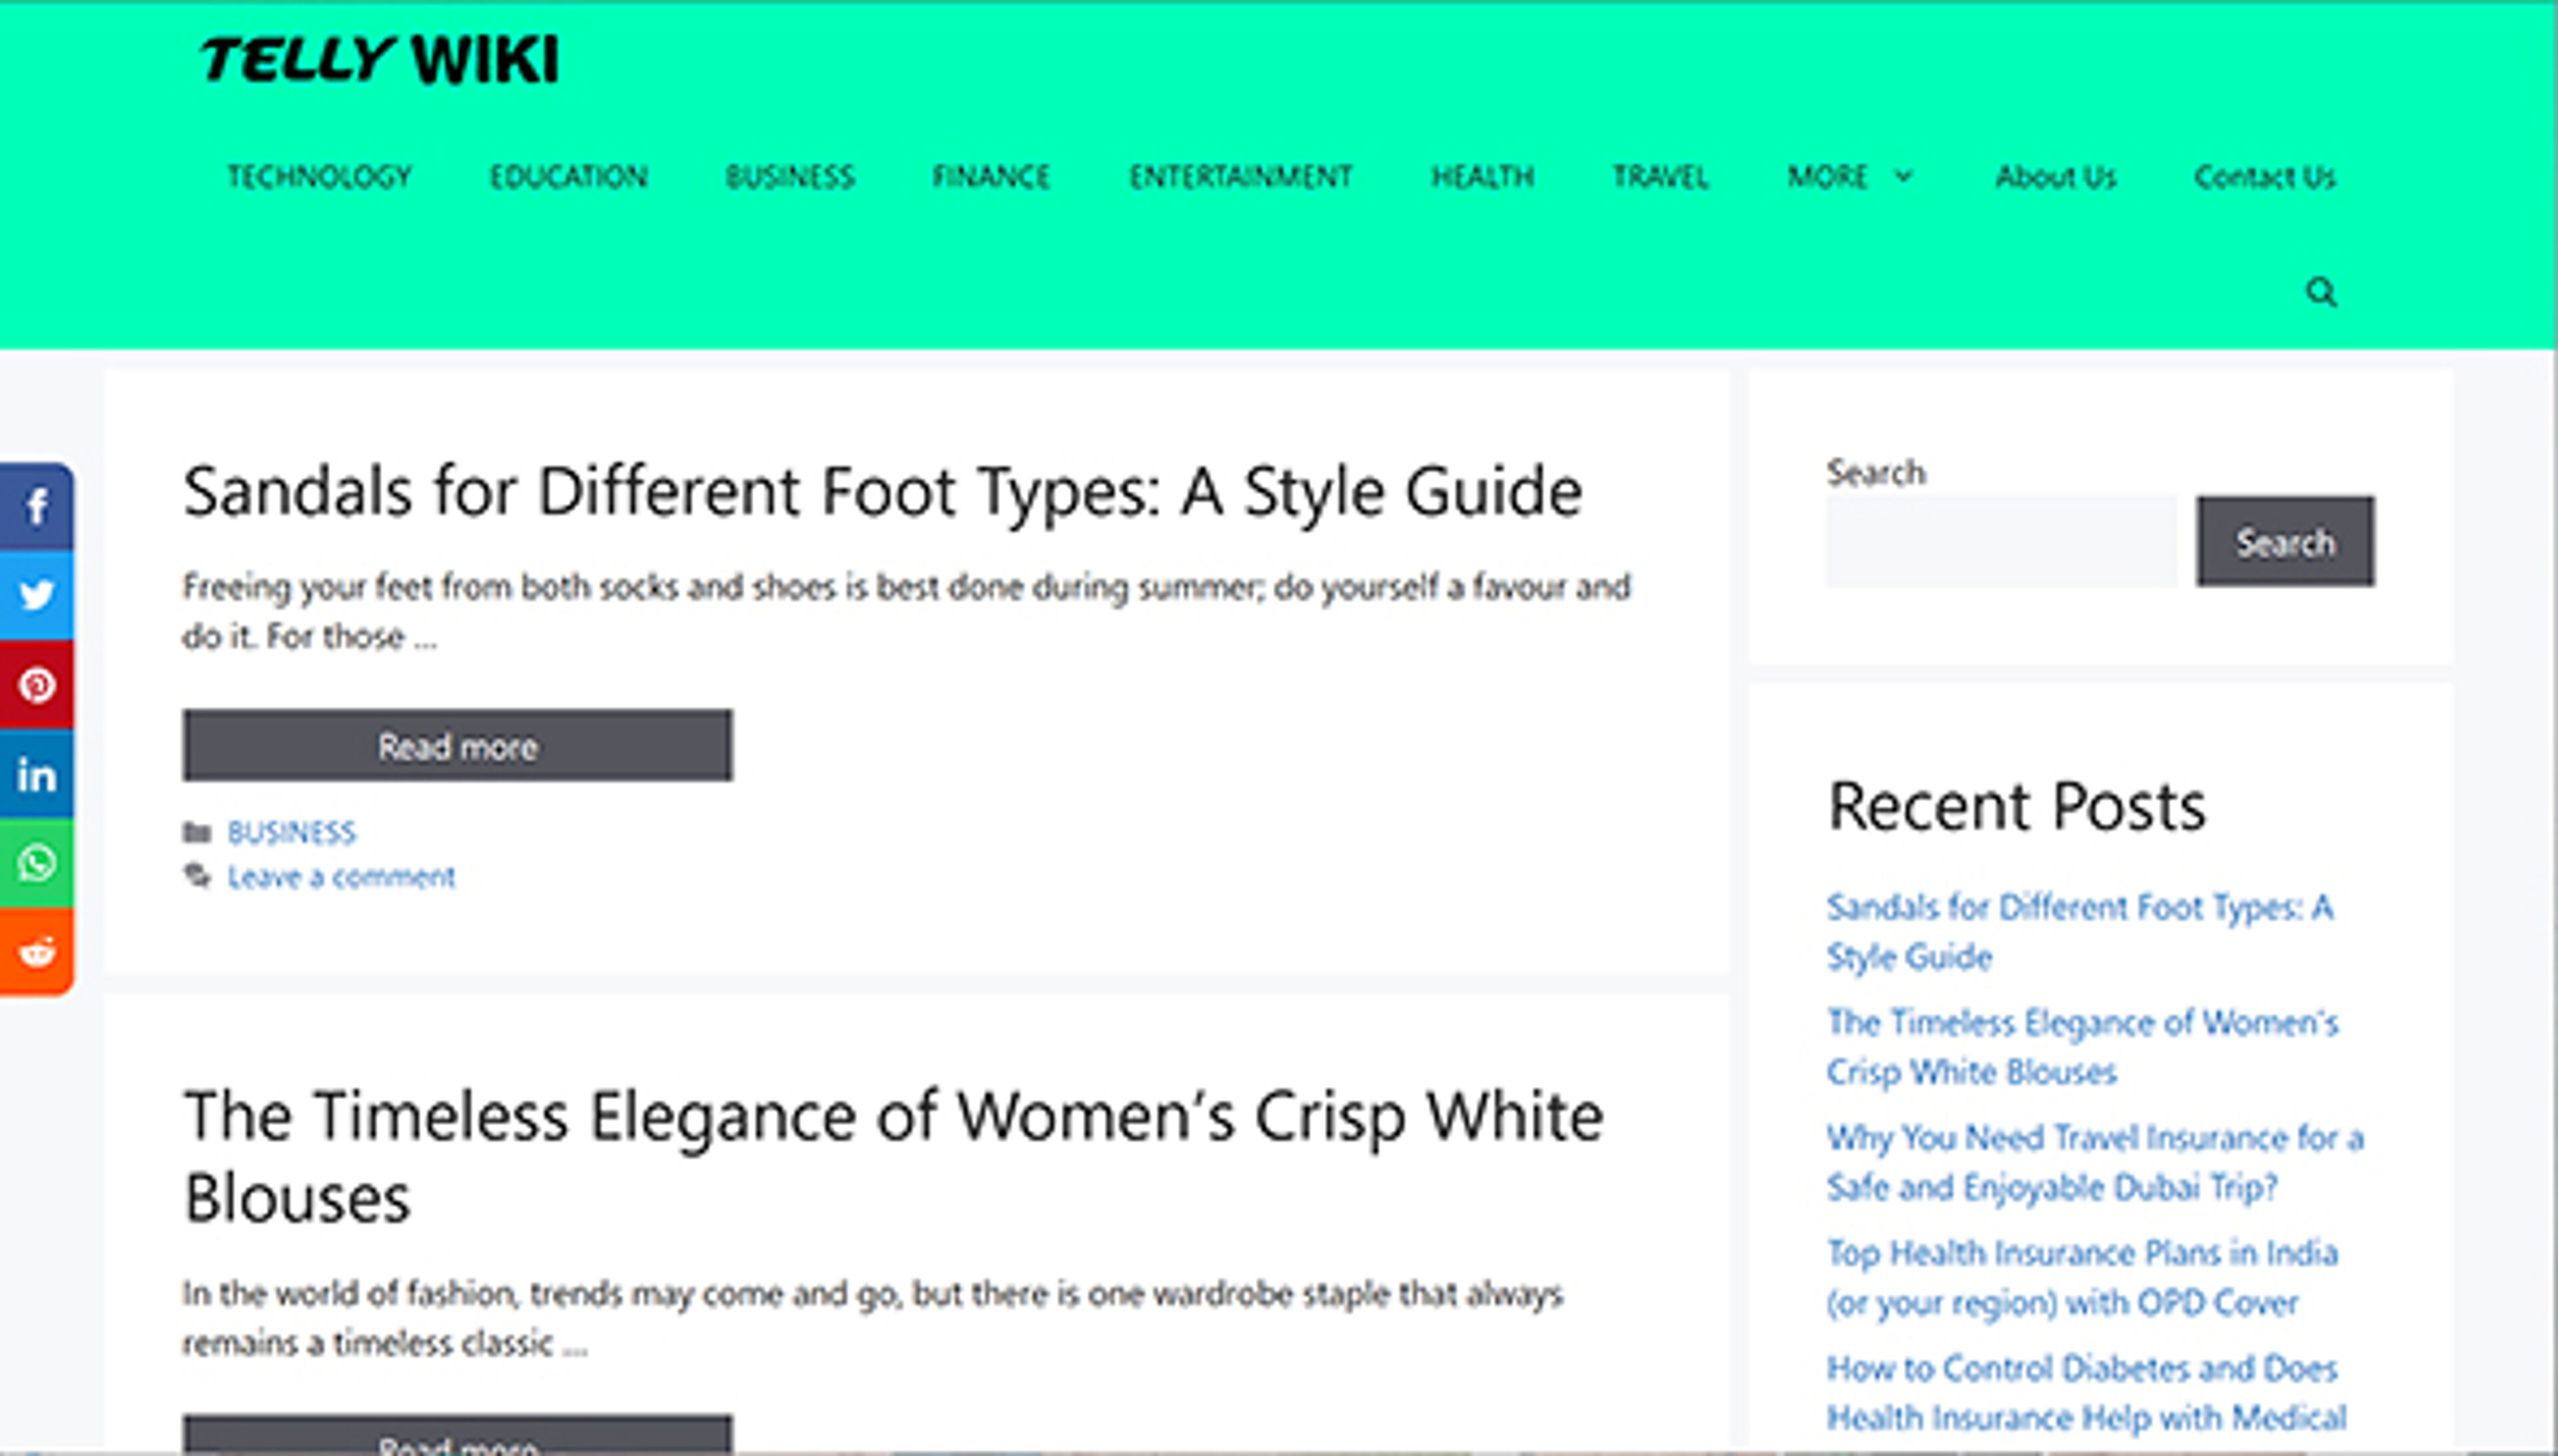Post to Reddit using the sidebar icon
This screenshot has width=2558, height=1456.
pos(37,952)
